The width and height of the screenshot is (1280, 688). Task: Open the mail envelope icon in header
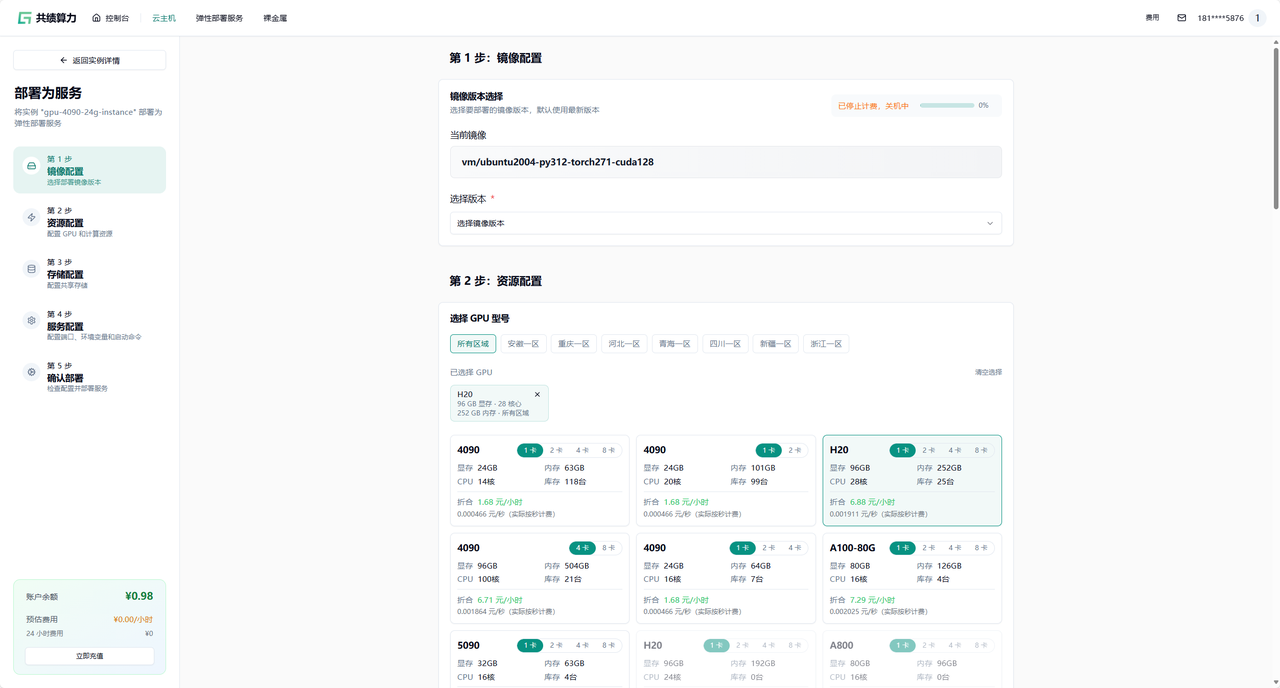1181,18
